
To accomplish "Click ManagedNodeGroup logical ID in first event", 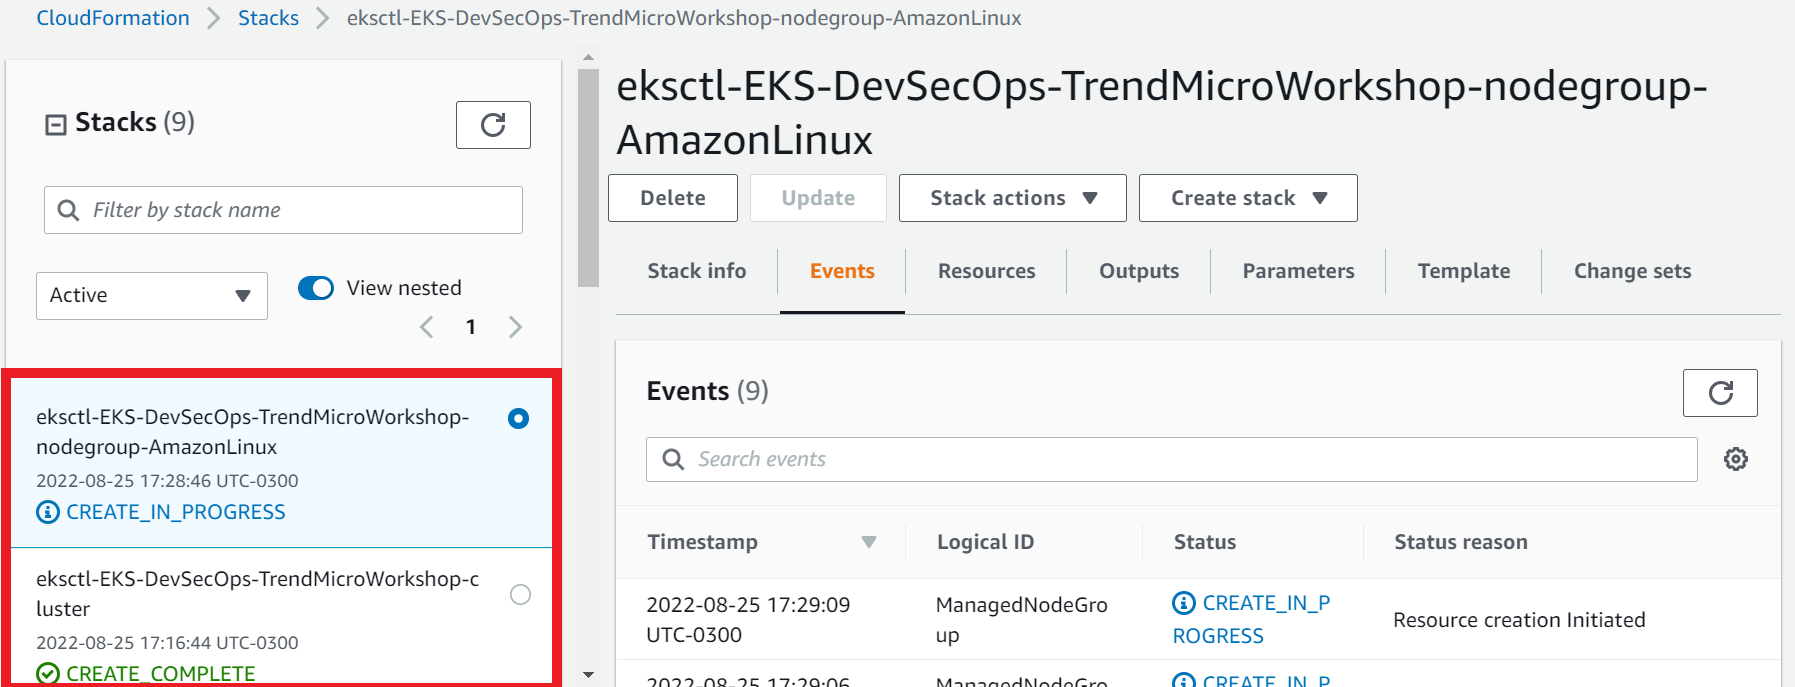I will point(1021,620).
